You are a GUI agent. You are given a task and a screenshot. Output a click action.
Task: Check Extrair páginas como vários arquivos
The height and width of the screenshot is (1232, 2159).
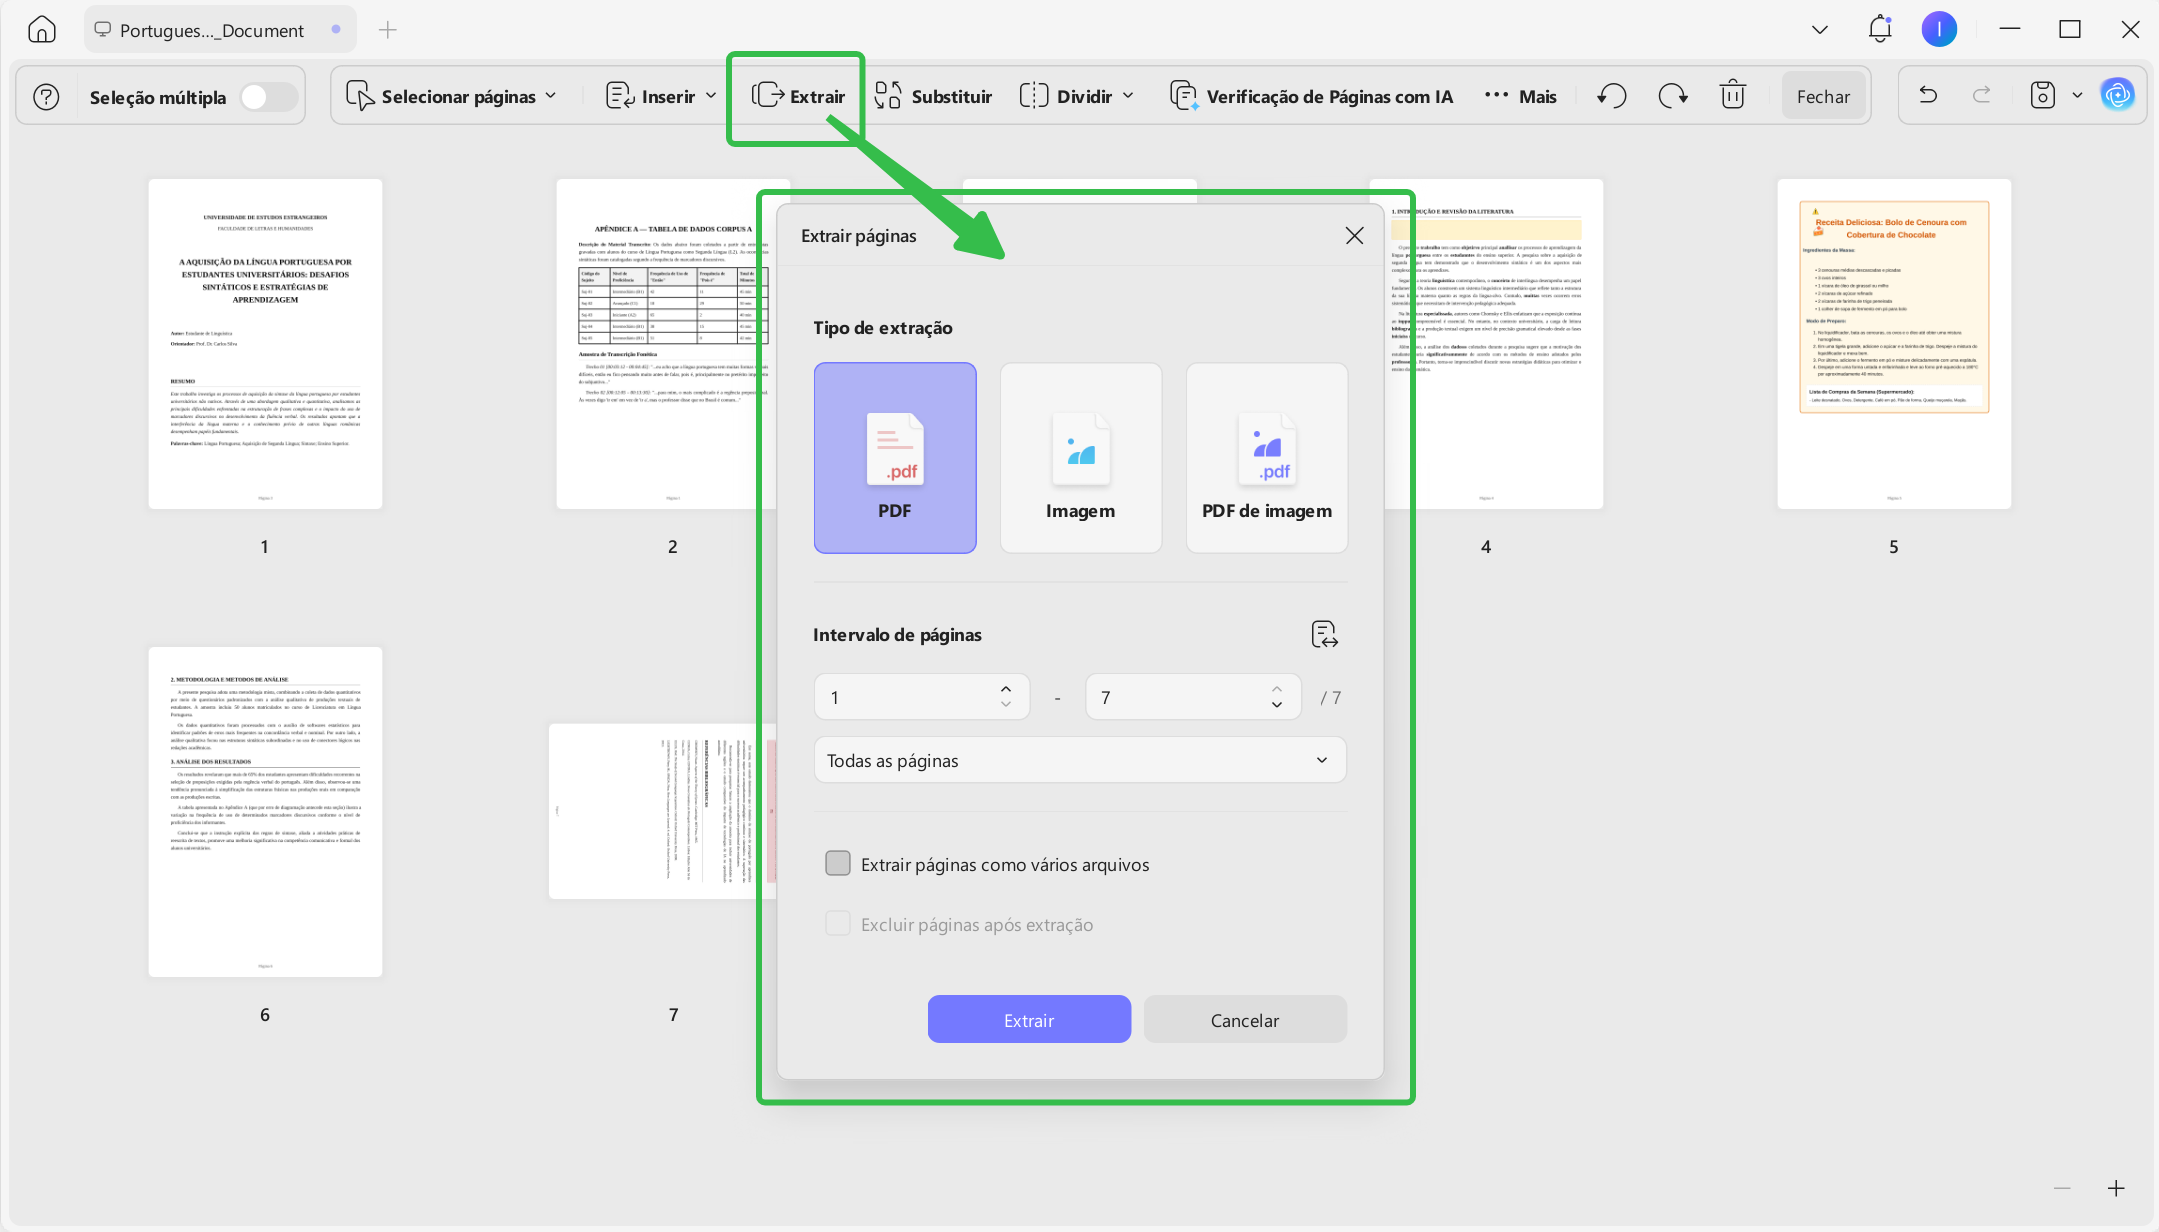pyautogui.click(x=838, y=863)
